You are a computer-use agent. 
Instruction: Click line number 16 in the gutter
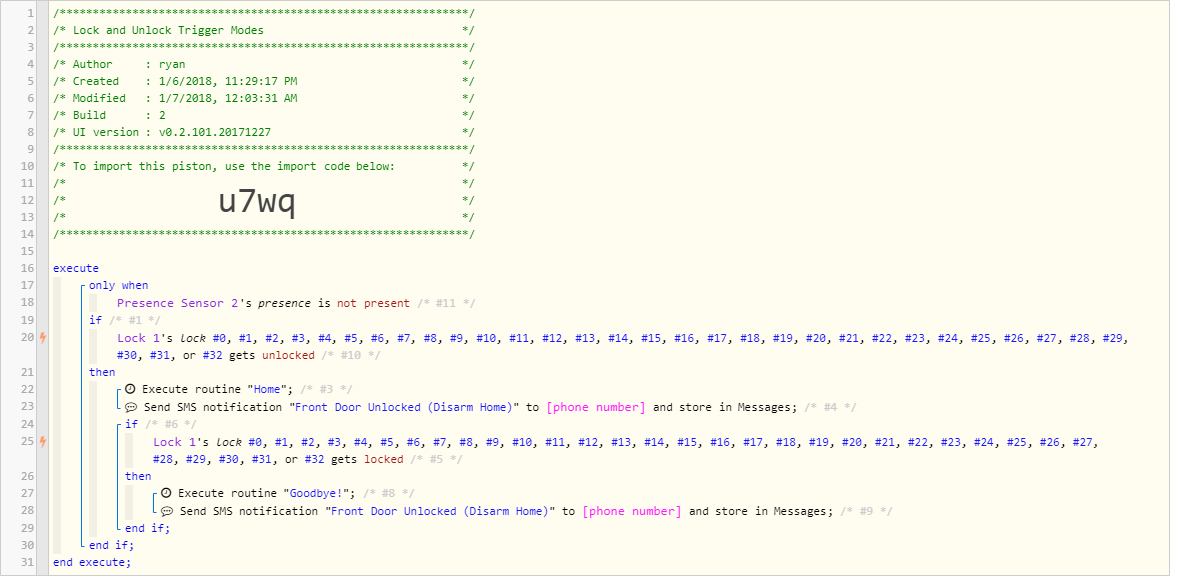(x=28, y=268)
